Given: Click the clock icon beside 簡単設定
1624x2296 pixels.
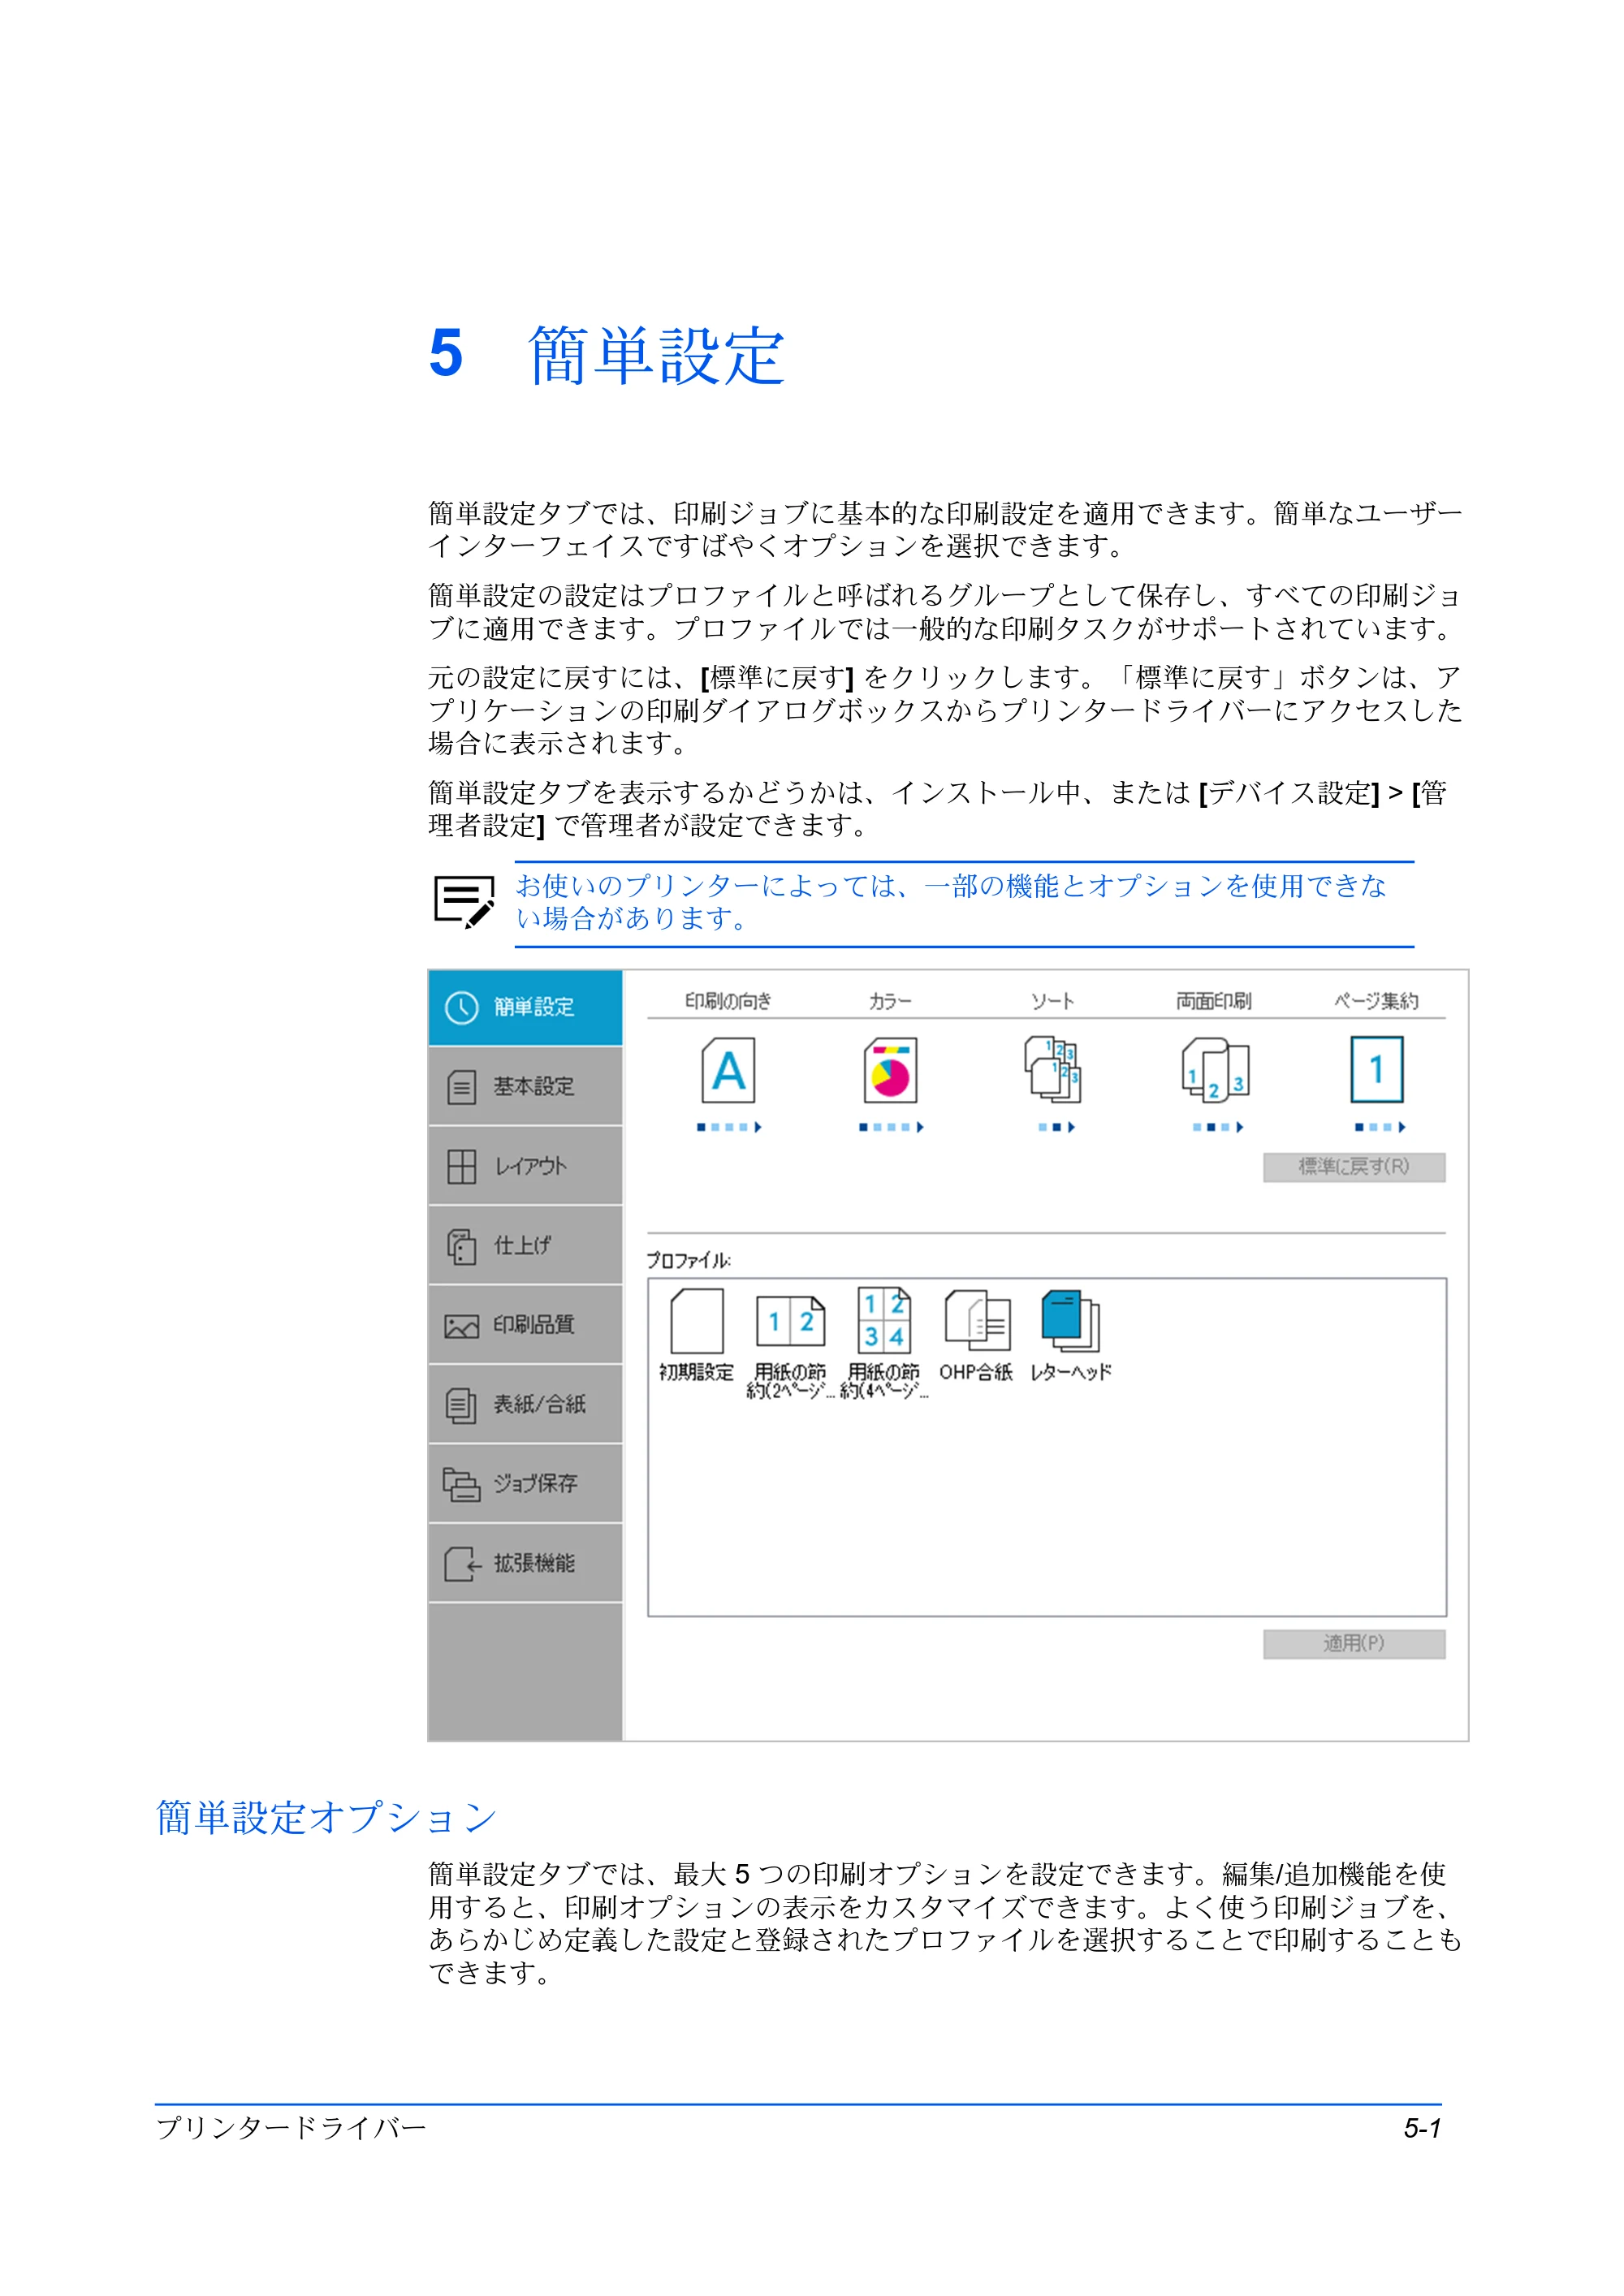Looking at the screenshot, I should (461, 1007).
